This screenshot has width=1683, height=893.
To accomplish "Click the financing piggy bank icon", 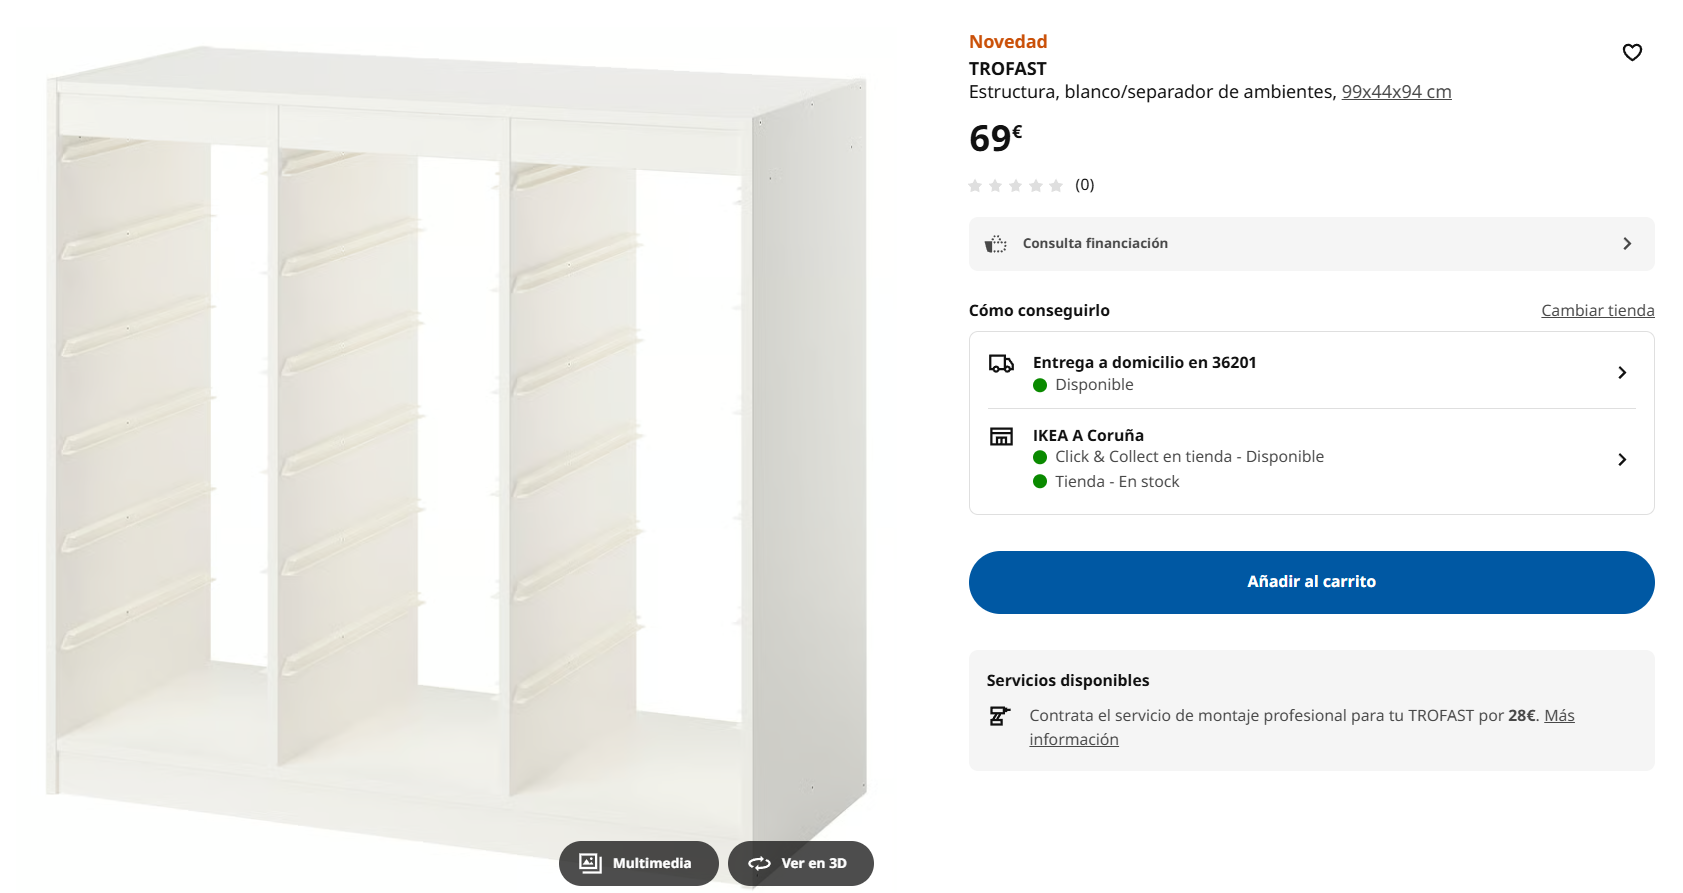I will [x=996, y=244].
